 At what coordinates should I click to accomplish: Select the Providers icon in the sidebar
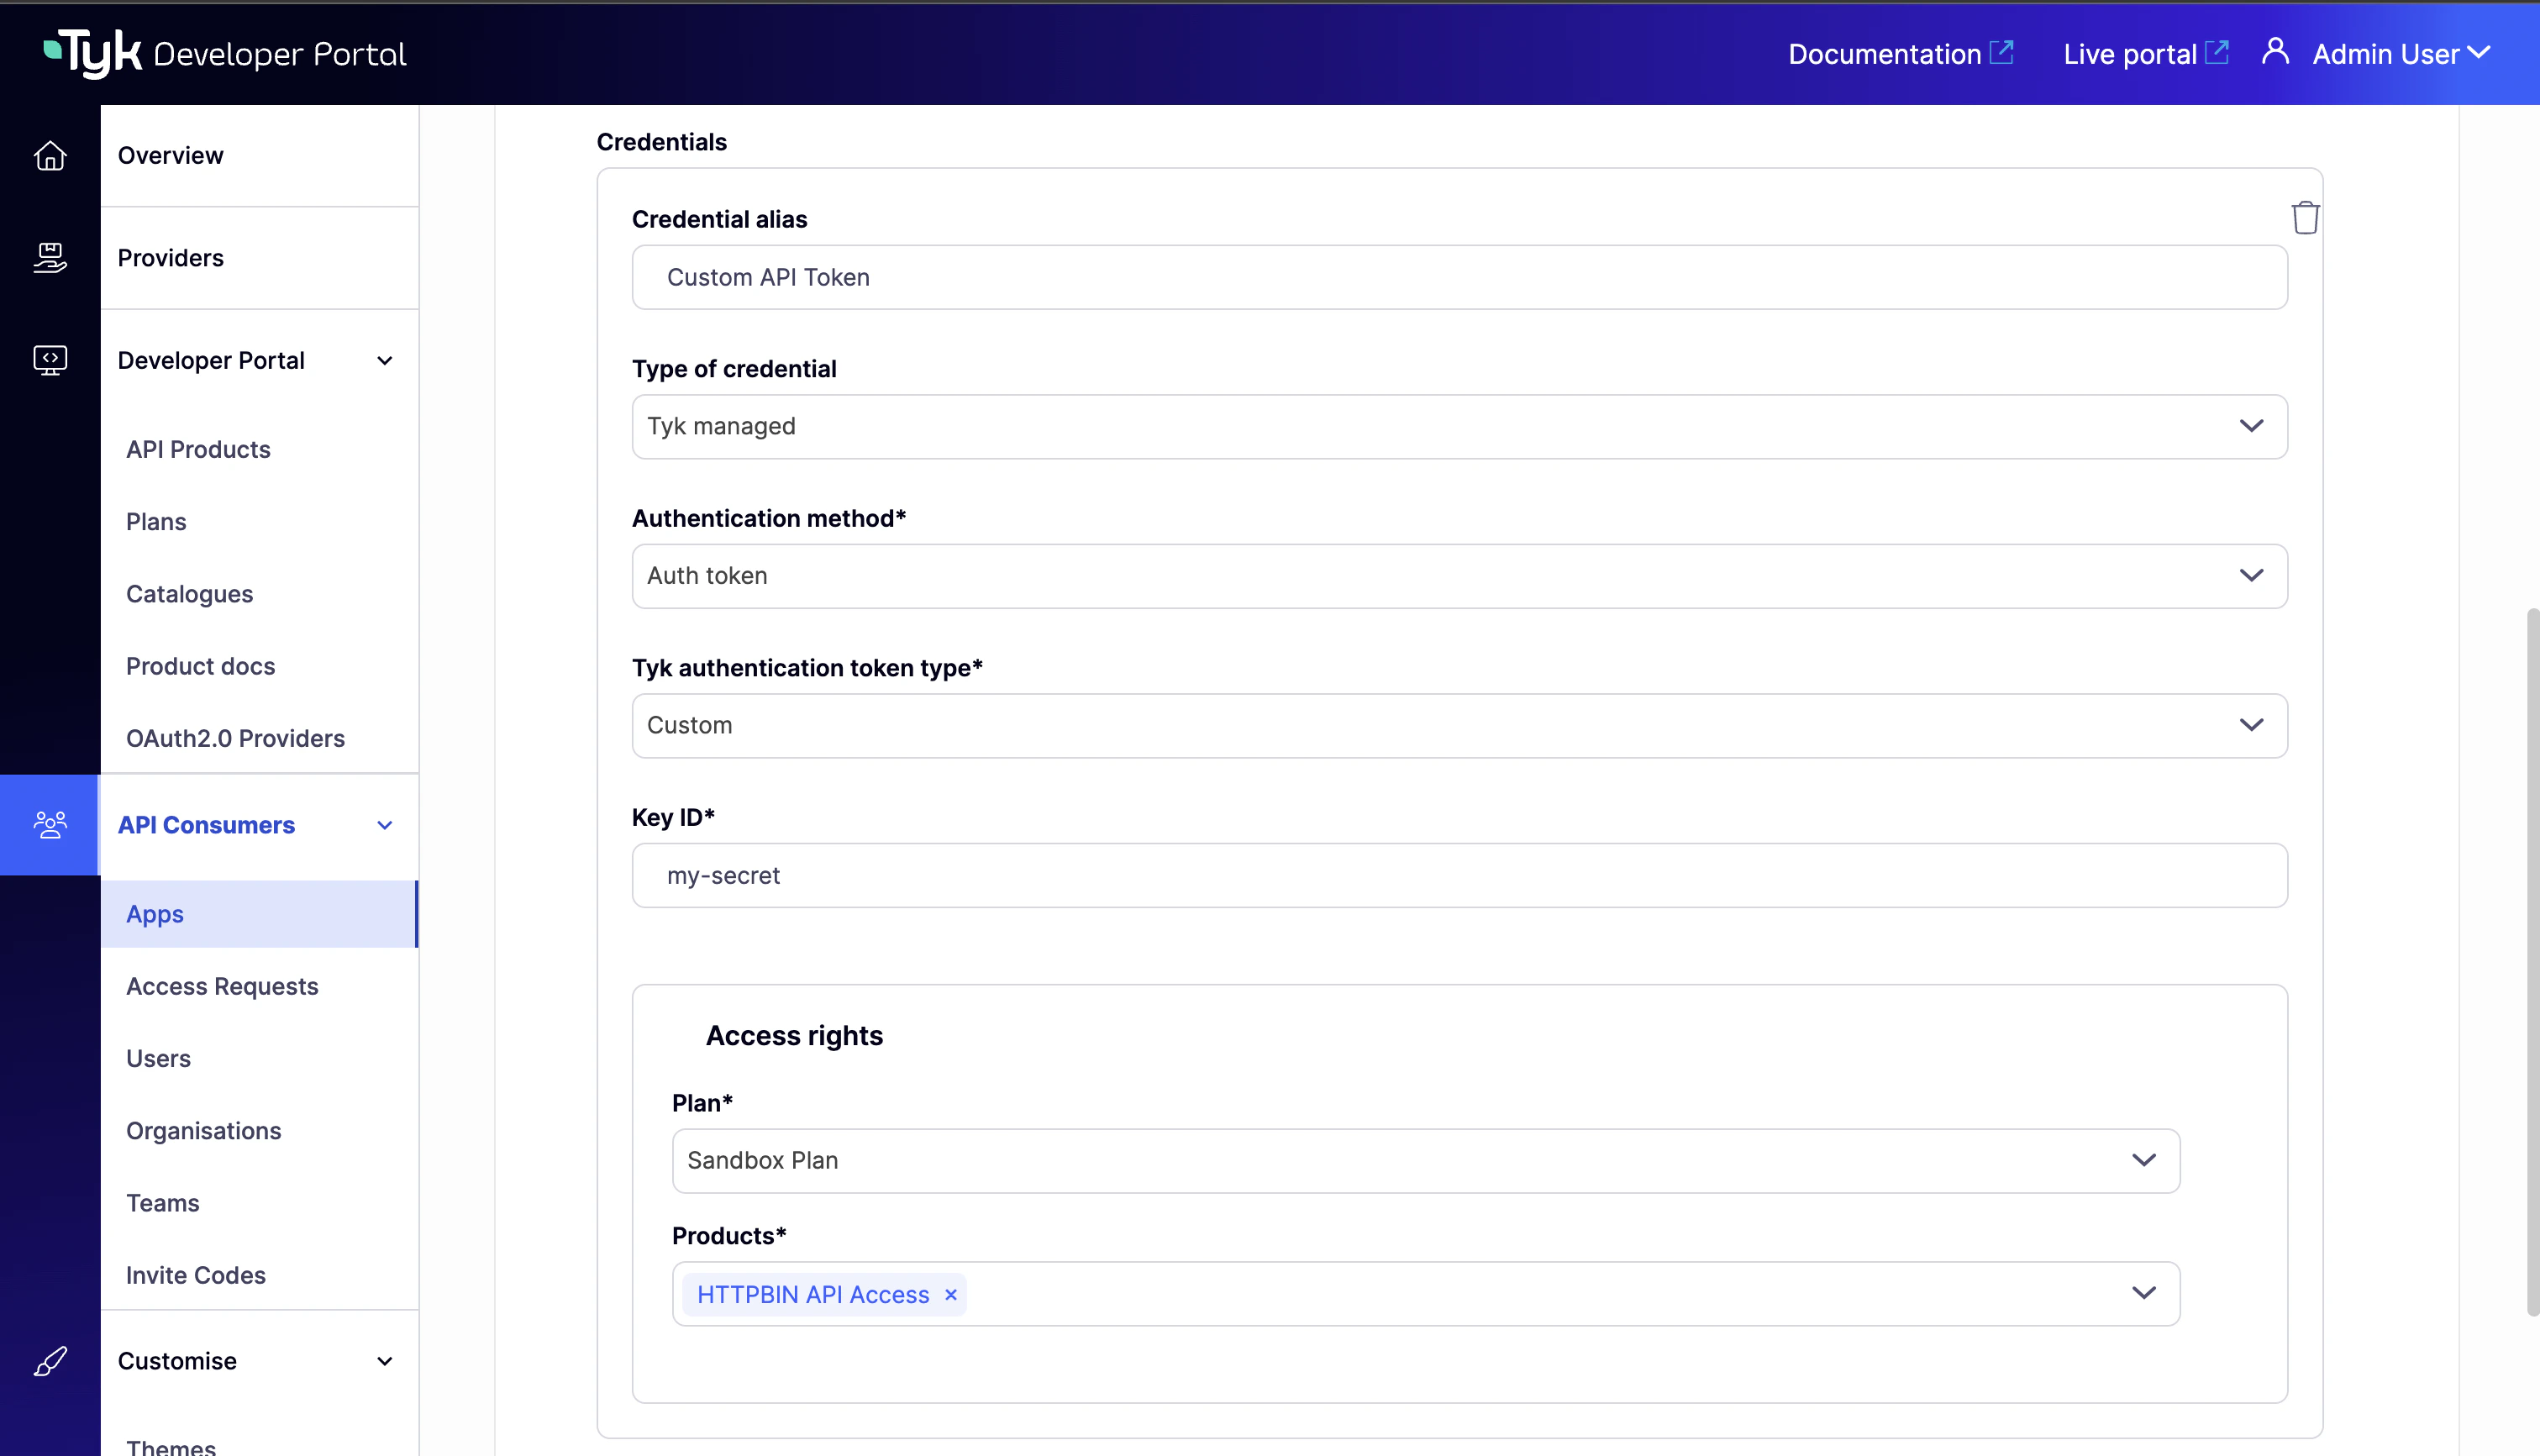(x=50, y=257)
